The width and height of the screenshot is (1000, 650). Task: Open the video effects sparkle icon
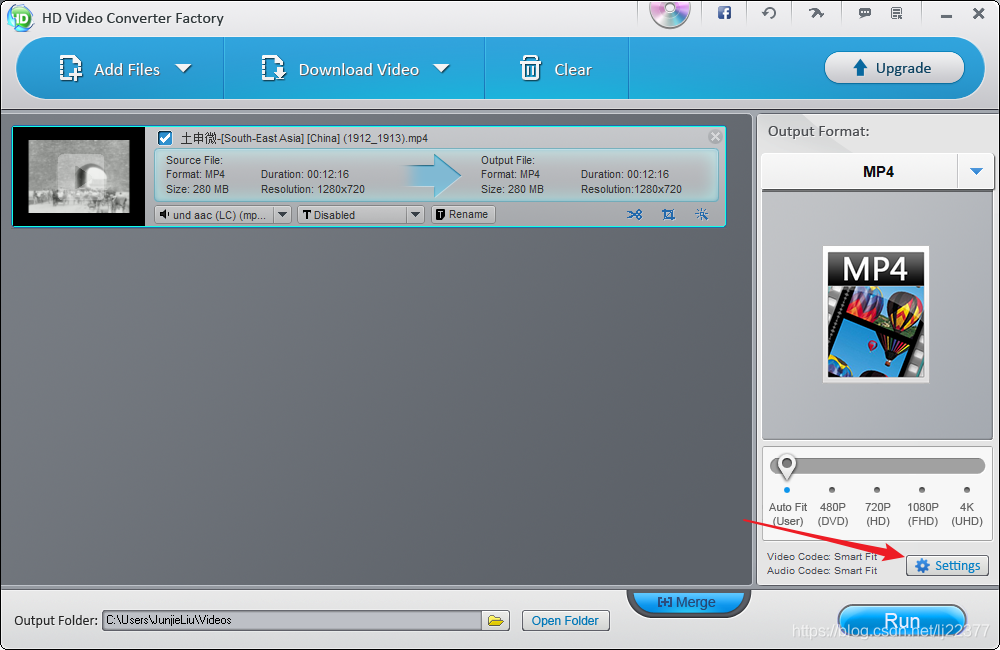point(702,214)
